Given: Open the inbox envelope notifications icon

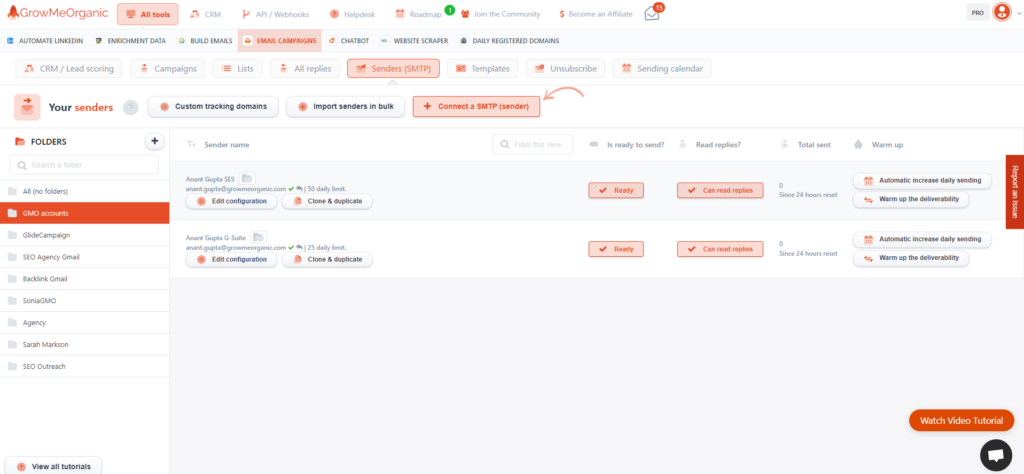Looking at the screenshot, I should (x=652, y=14).
